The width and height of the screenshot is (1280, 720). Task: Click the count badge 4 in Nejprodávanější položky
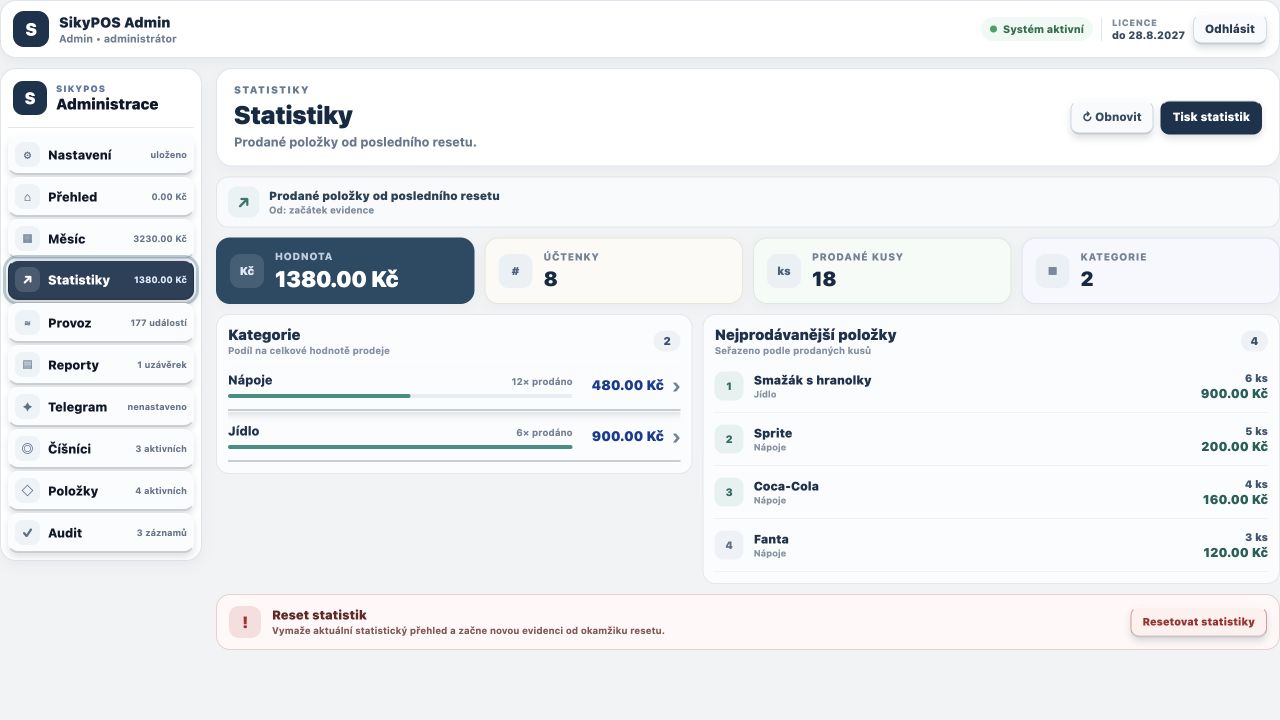click(x=1254, y=341)
